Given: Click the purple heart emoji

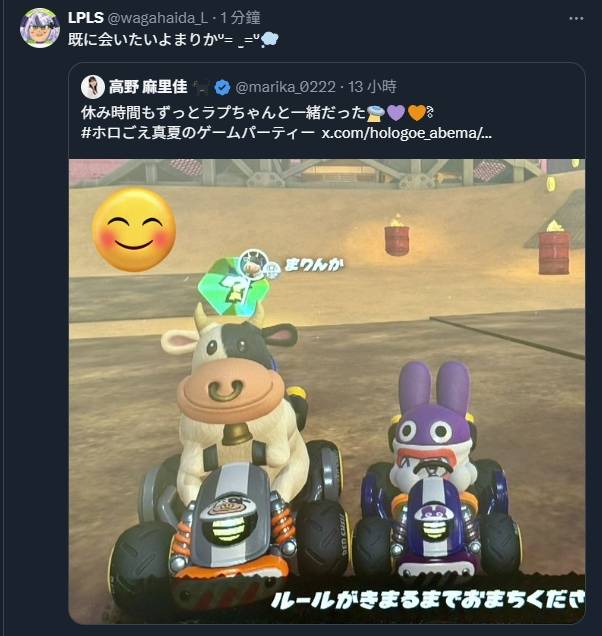Looking at the screenshot, I should tap(396, 113).
